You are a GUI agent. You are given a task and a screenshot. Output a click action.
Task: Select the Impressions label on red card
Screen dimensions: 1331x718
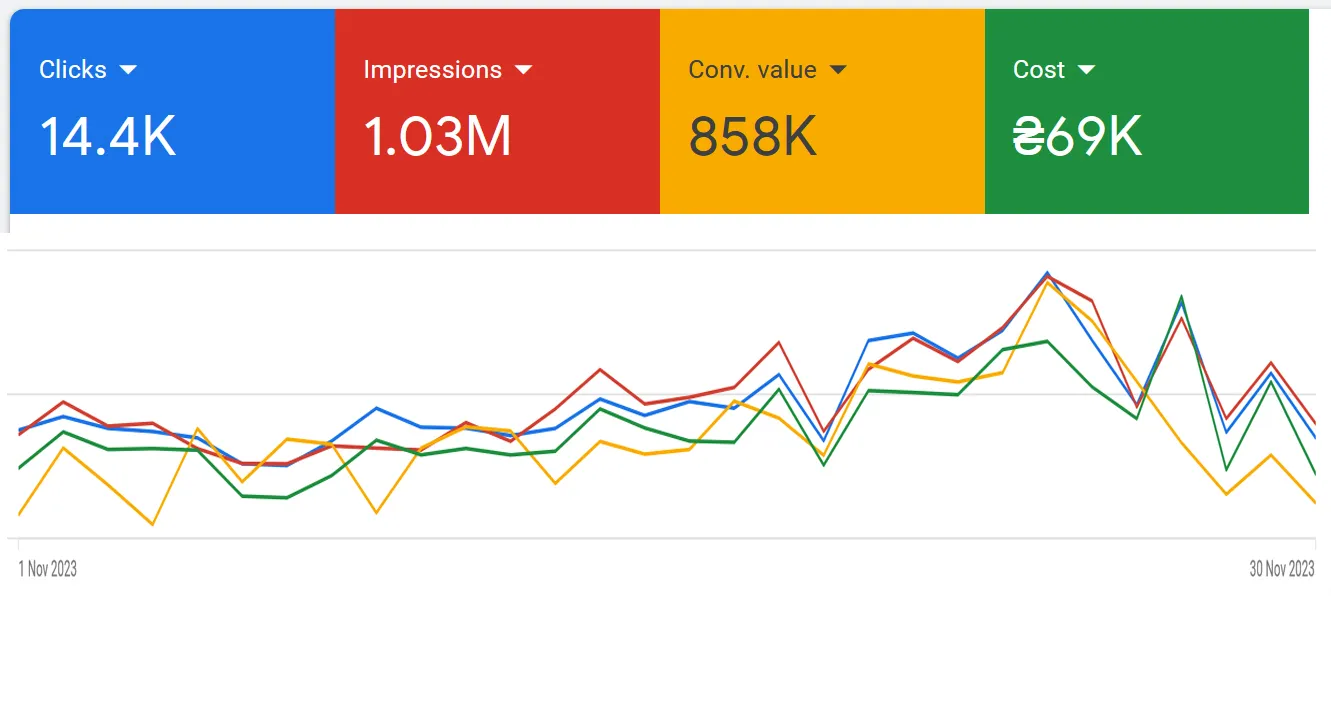tap(432, 70)
